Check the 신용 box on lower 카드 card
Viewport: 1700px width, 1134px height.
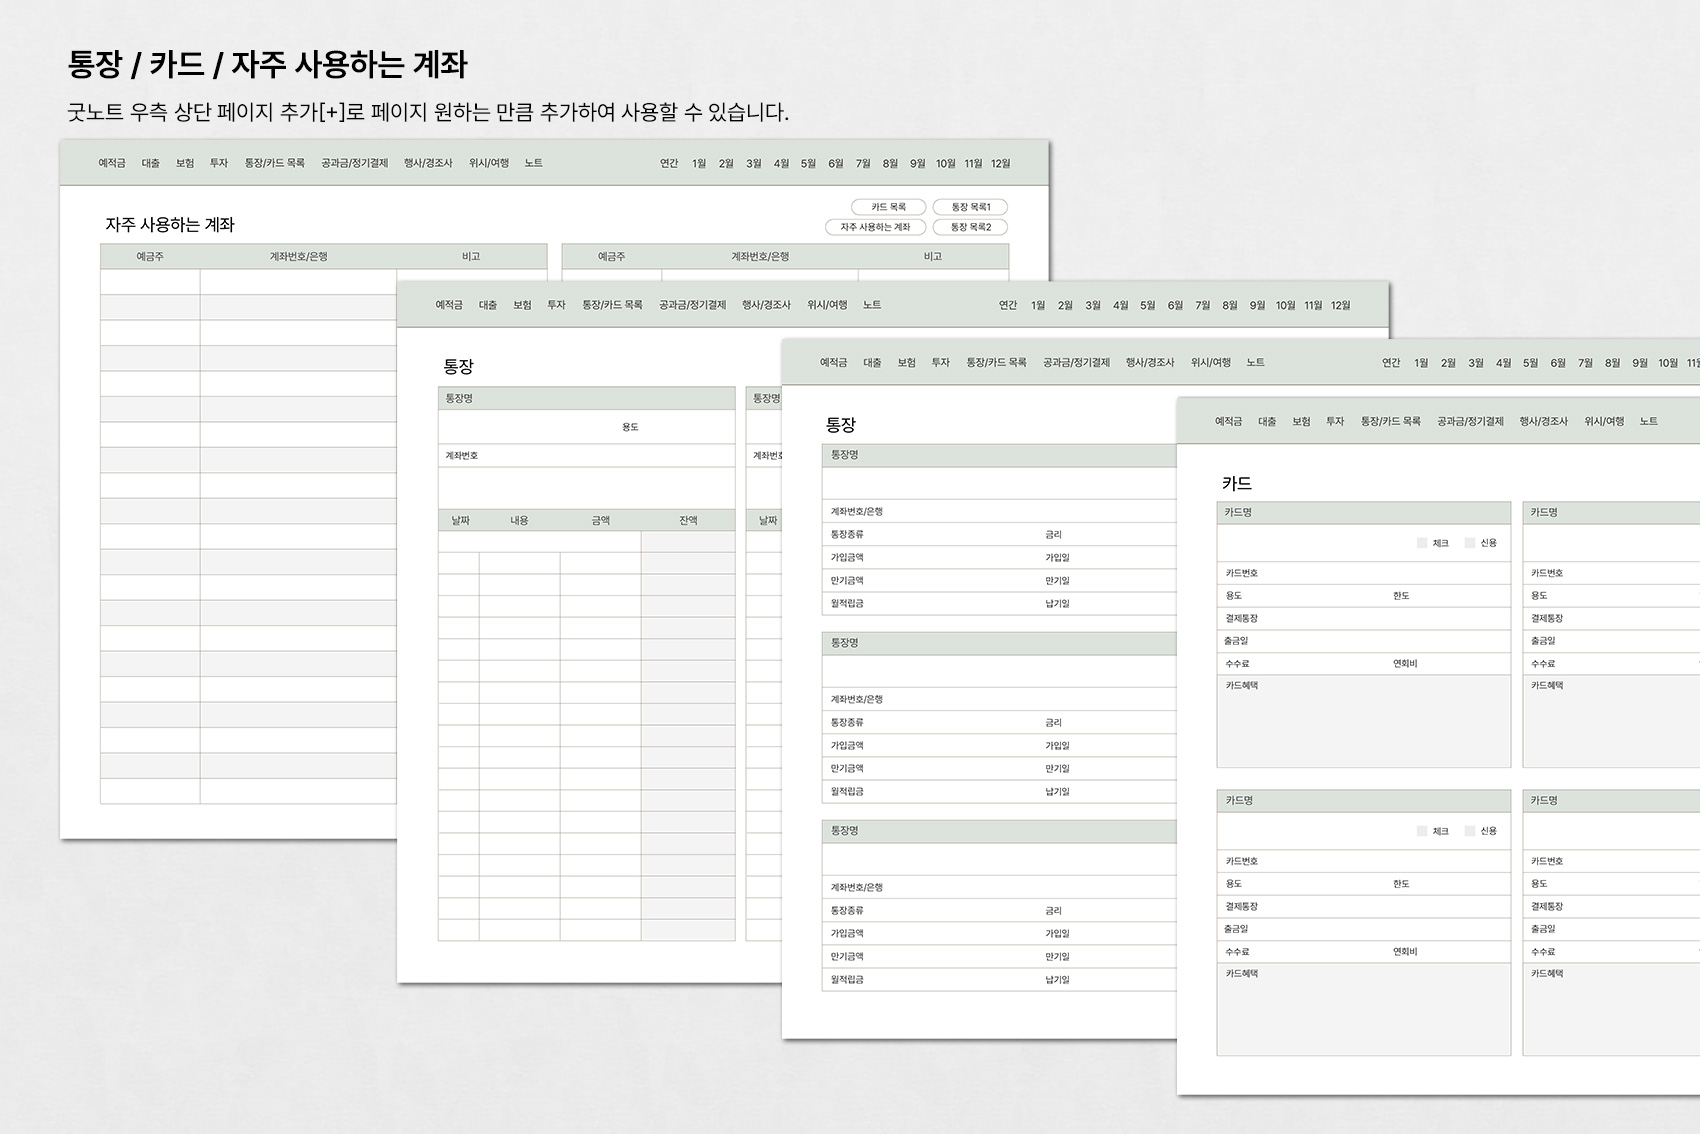click(1470, 831)
